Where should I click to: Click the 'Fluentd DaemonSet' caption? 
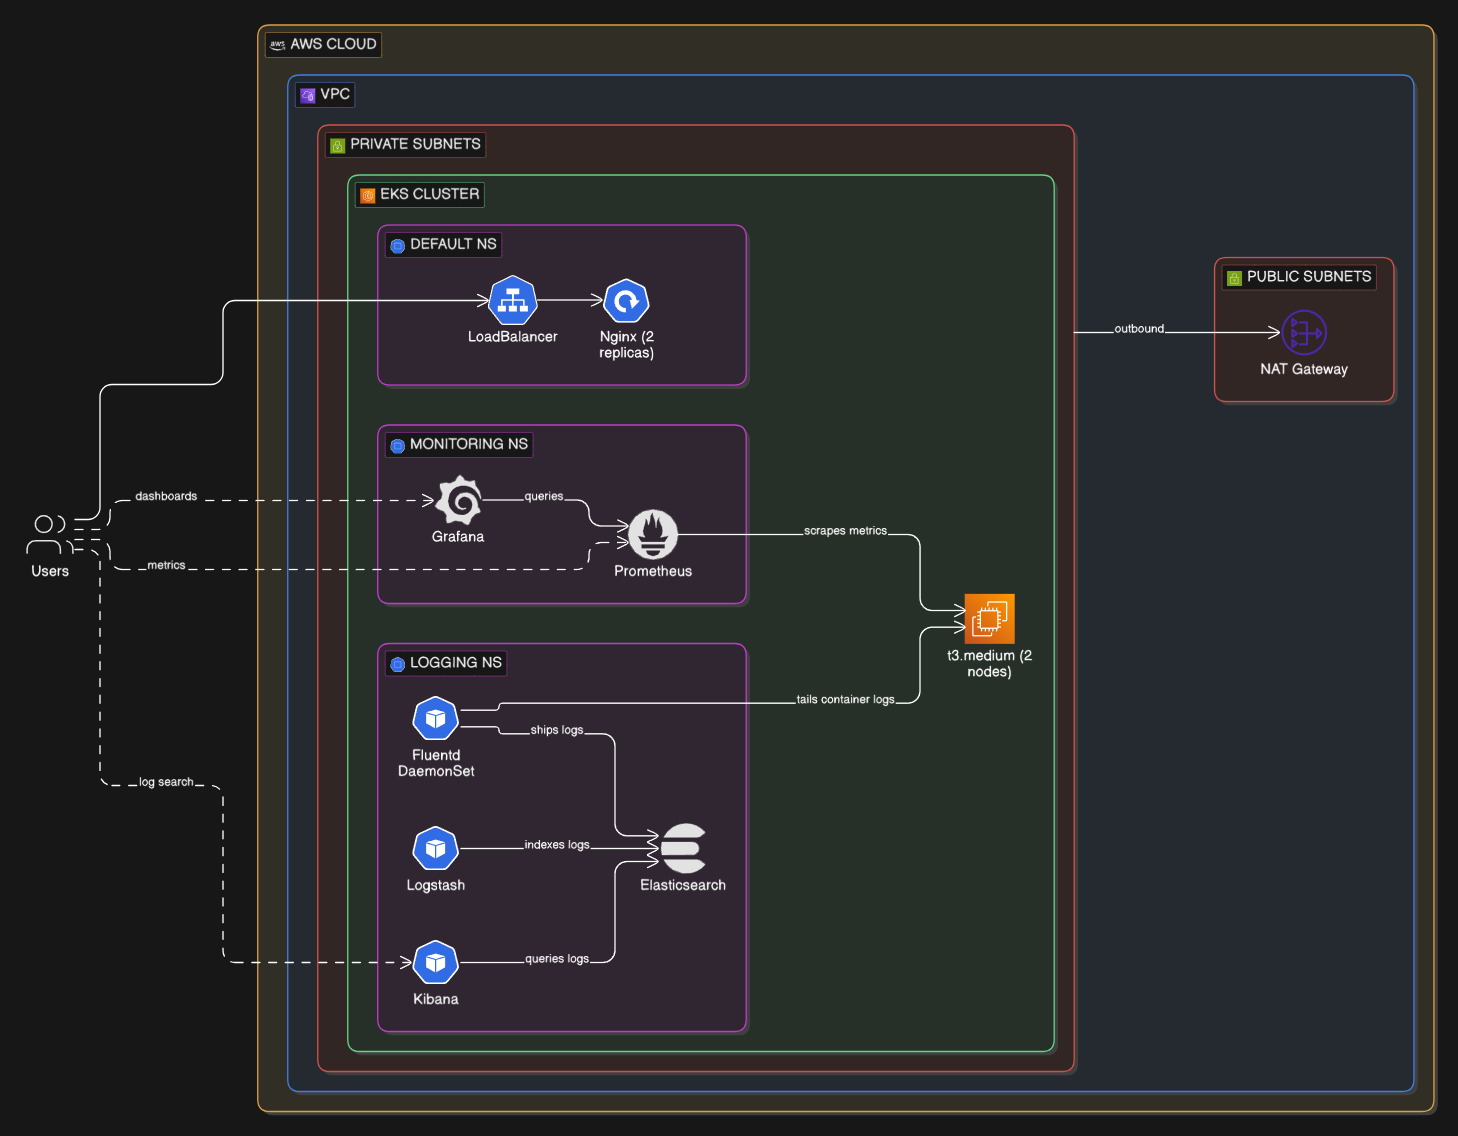pos(436,763)
